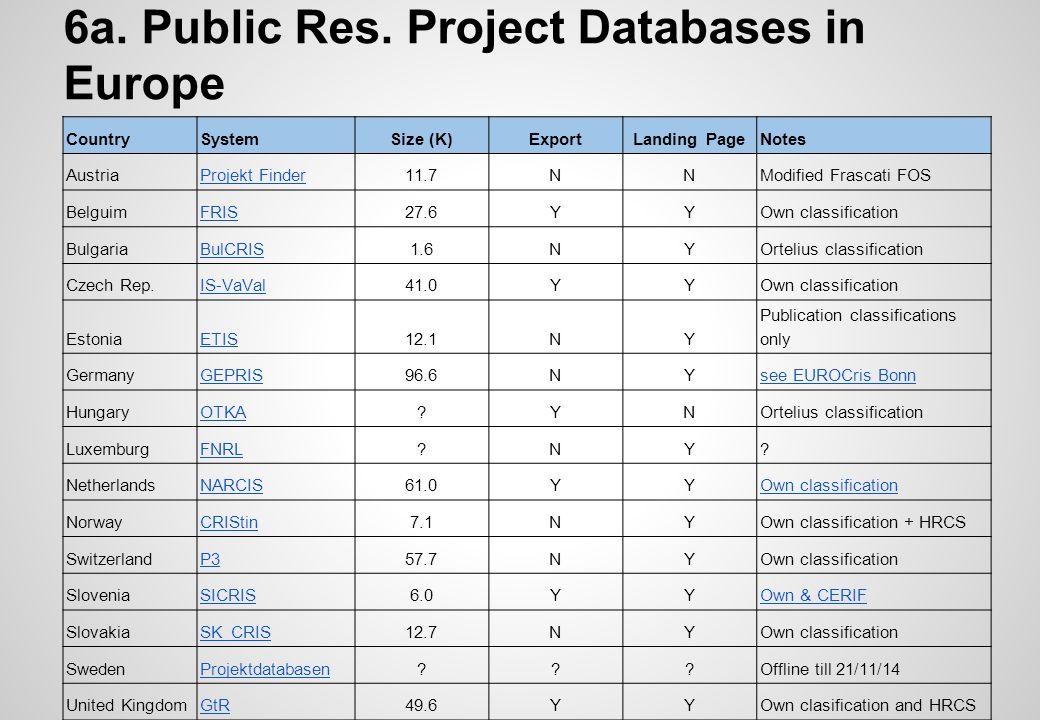1040x720 pixels.
Task: Open the IS-VaVaI link
Action: [233, 285]
